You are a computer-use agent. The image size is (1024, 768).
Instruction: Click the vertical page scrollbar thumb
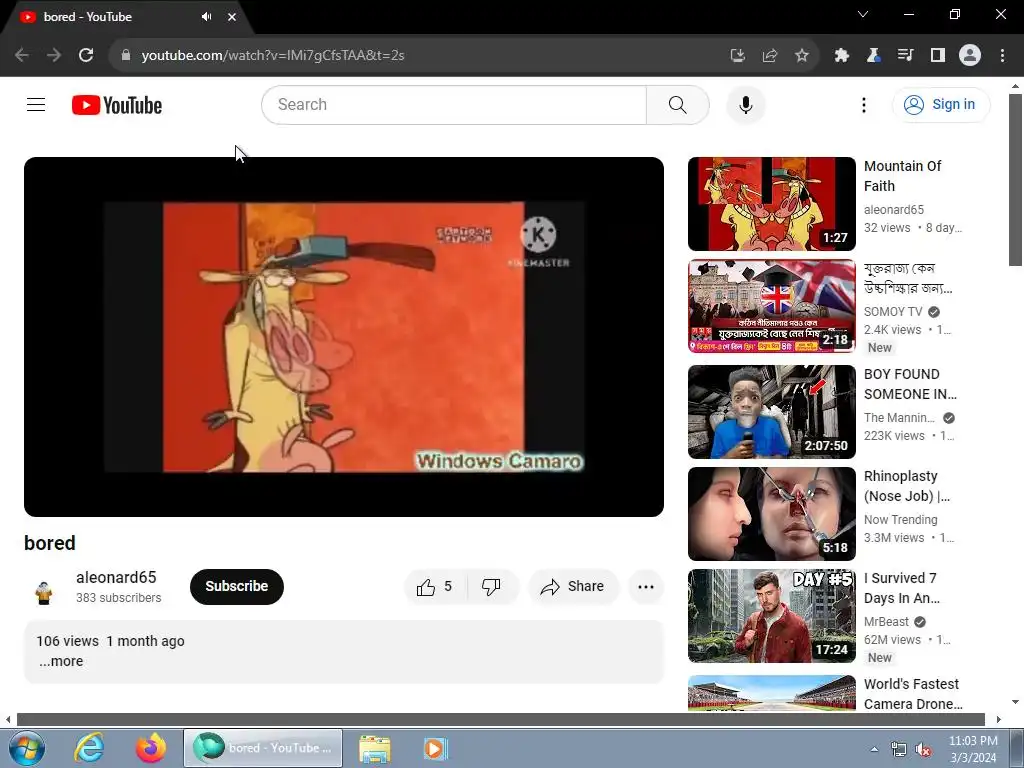click(1015, 180)
